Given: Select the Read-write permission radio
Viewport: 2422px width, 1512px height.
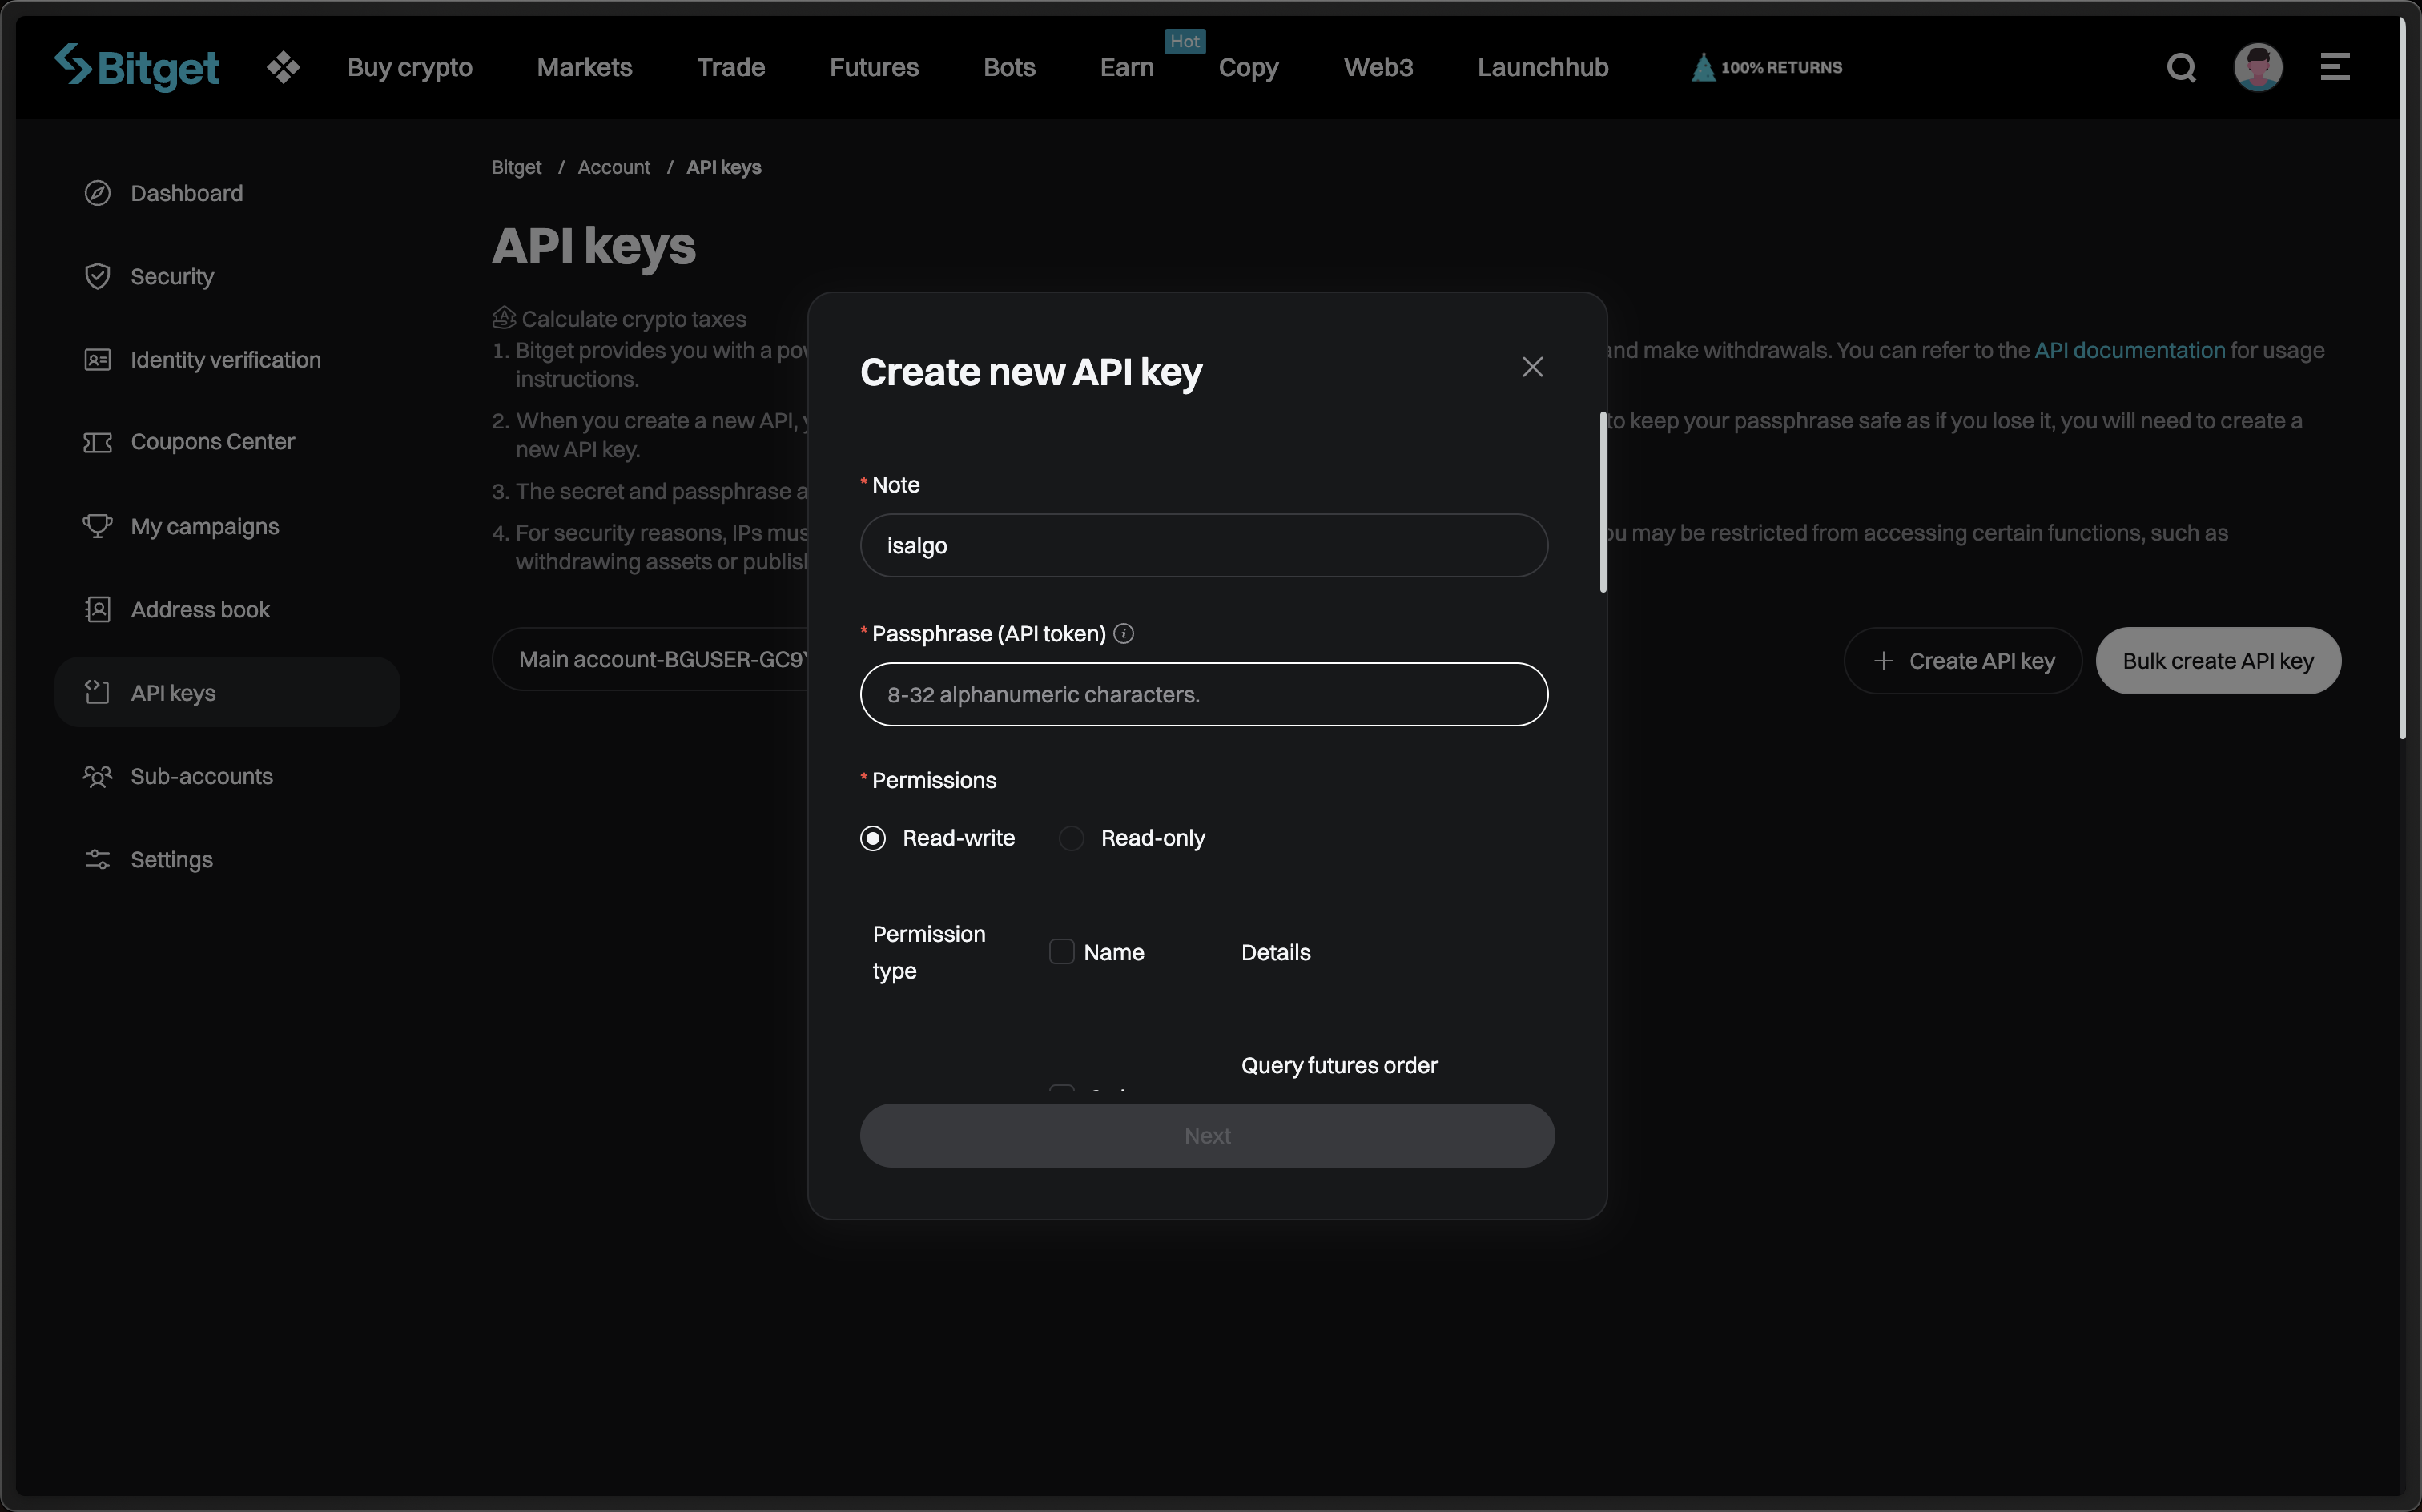Looking at the screenshot, I should (873, 838).
